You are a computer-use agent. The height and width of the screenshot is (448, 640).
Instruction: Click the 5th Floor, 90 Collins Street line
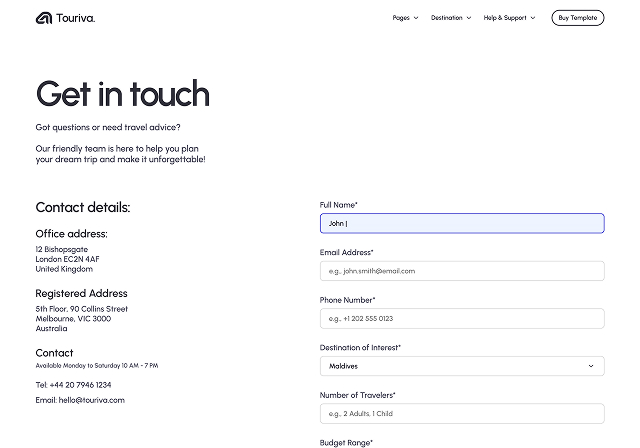82,309
